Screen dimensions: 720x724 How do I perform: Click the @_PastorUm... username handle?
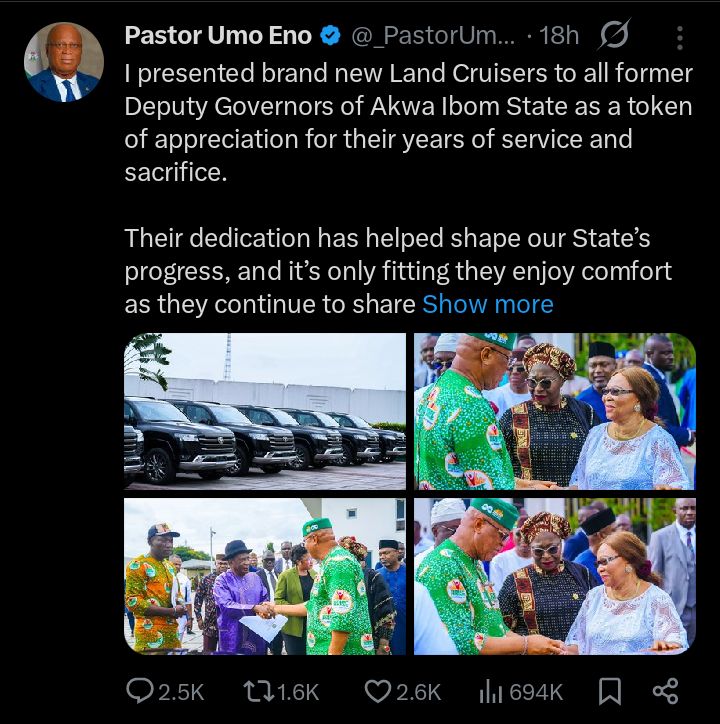[432, 36]
